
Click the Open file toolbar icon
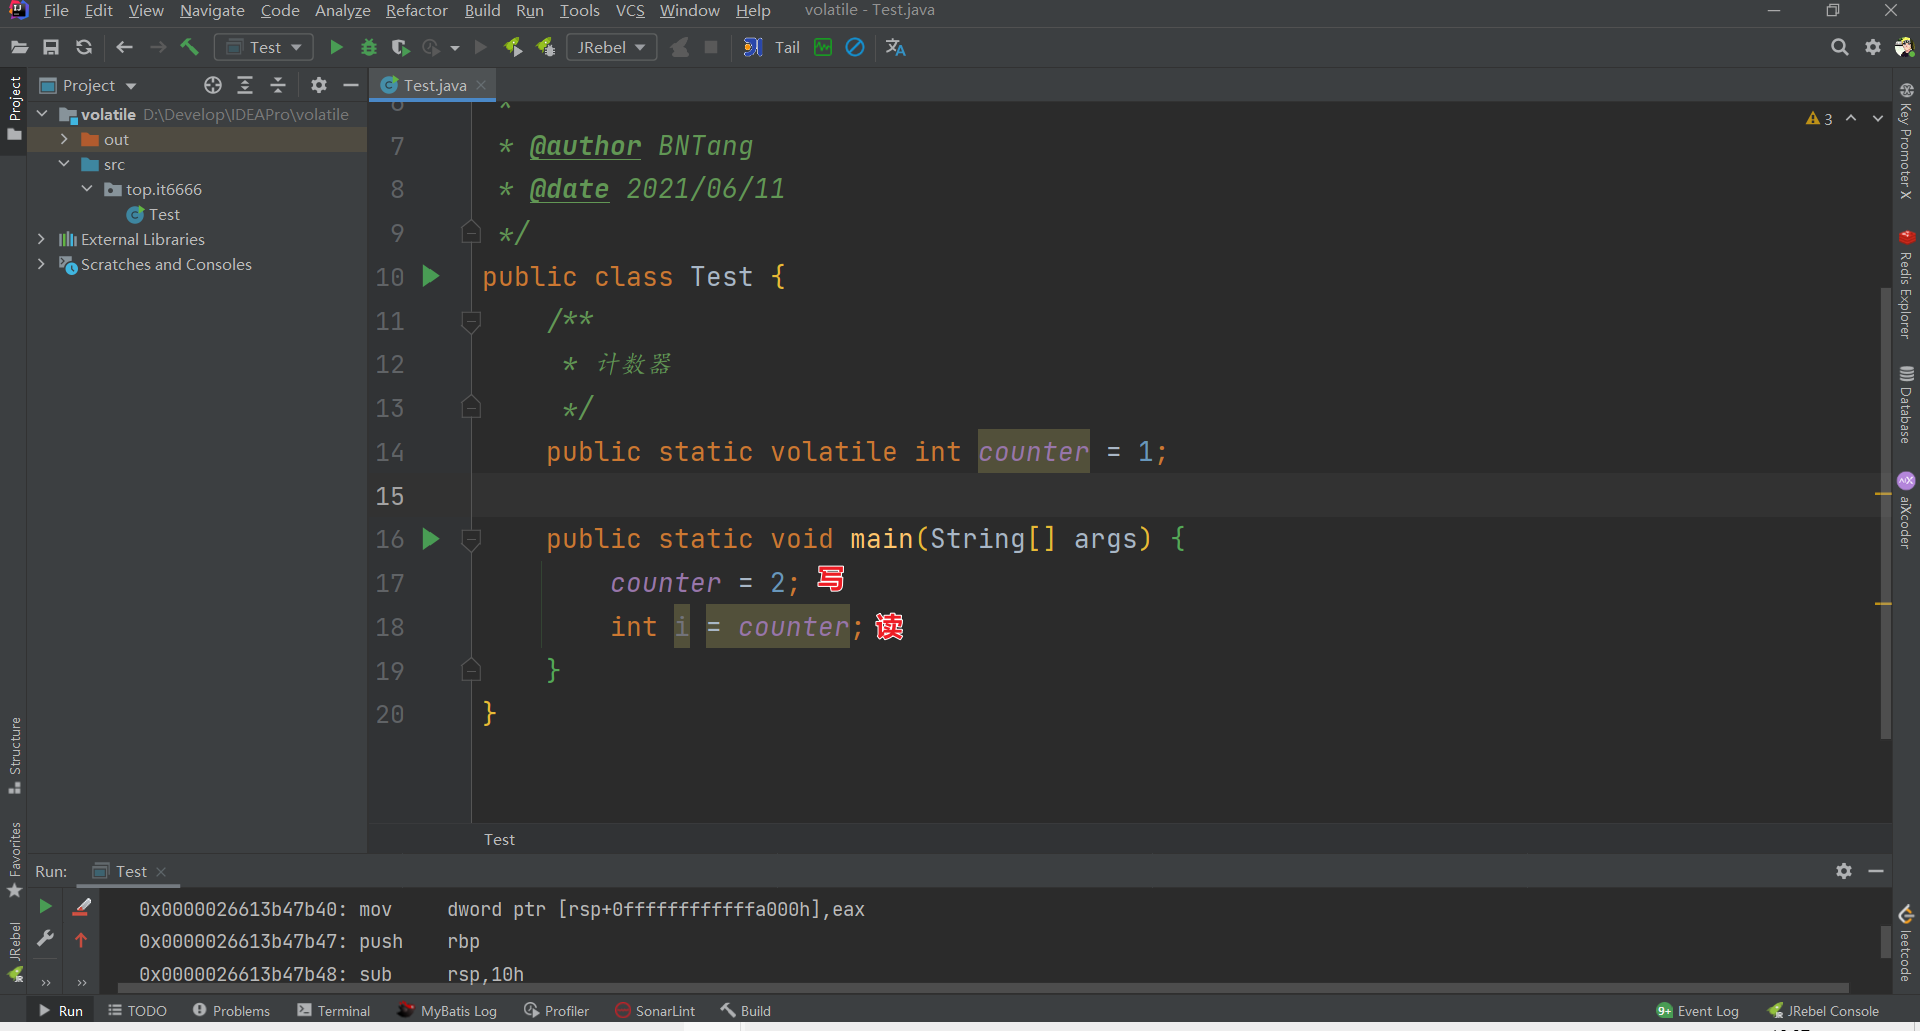(19, 47)
